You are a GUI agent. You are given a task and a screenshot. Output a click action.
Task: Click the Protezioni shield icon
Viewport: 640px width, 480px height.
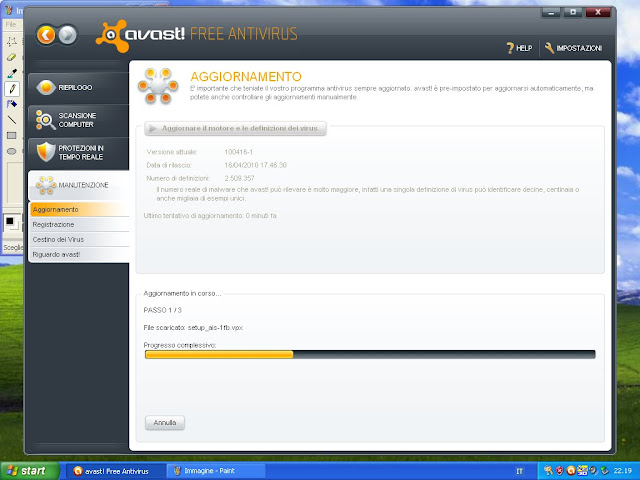[46, 152]
